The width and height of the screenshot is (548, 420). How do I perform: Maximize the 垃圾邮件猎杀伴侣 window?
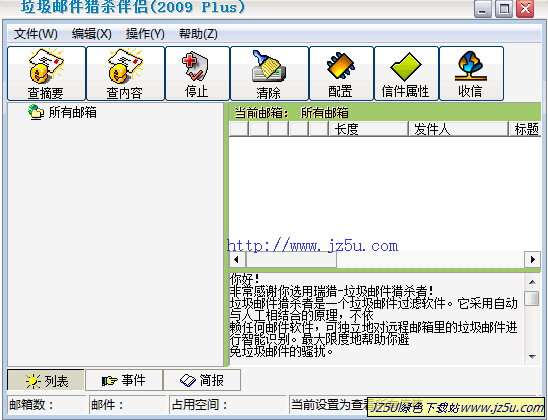pos(504,9)
